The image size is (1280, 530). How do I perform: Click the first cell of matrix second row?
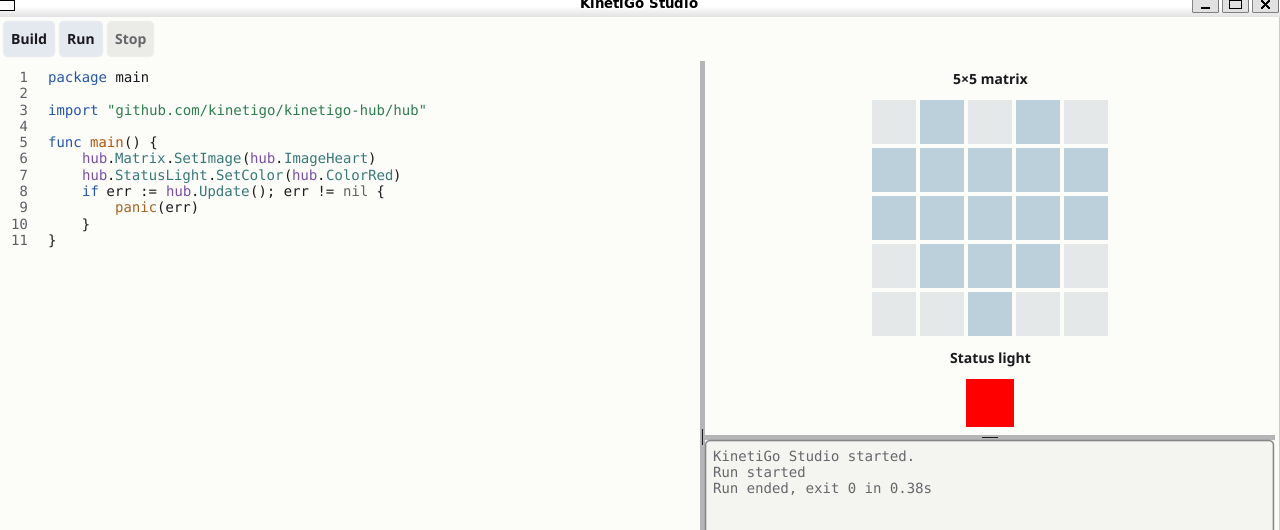coord(894,170)
